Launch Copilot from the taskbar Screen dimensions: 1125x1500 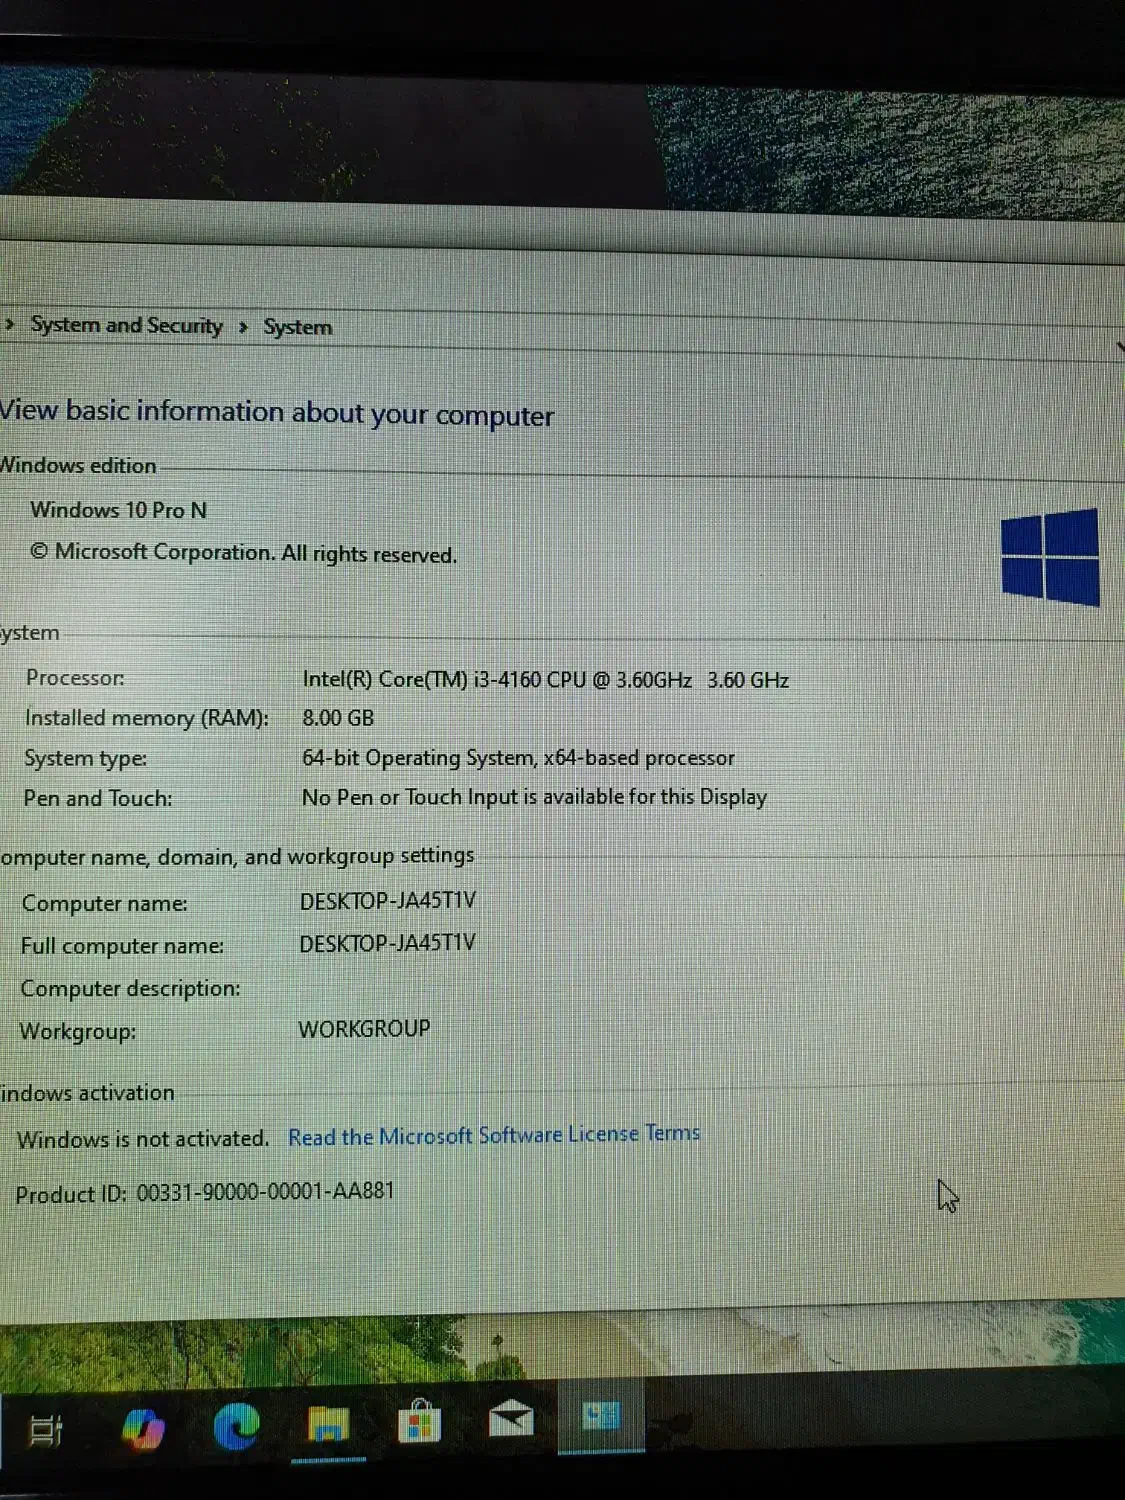tap(143, 1428)
